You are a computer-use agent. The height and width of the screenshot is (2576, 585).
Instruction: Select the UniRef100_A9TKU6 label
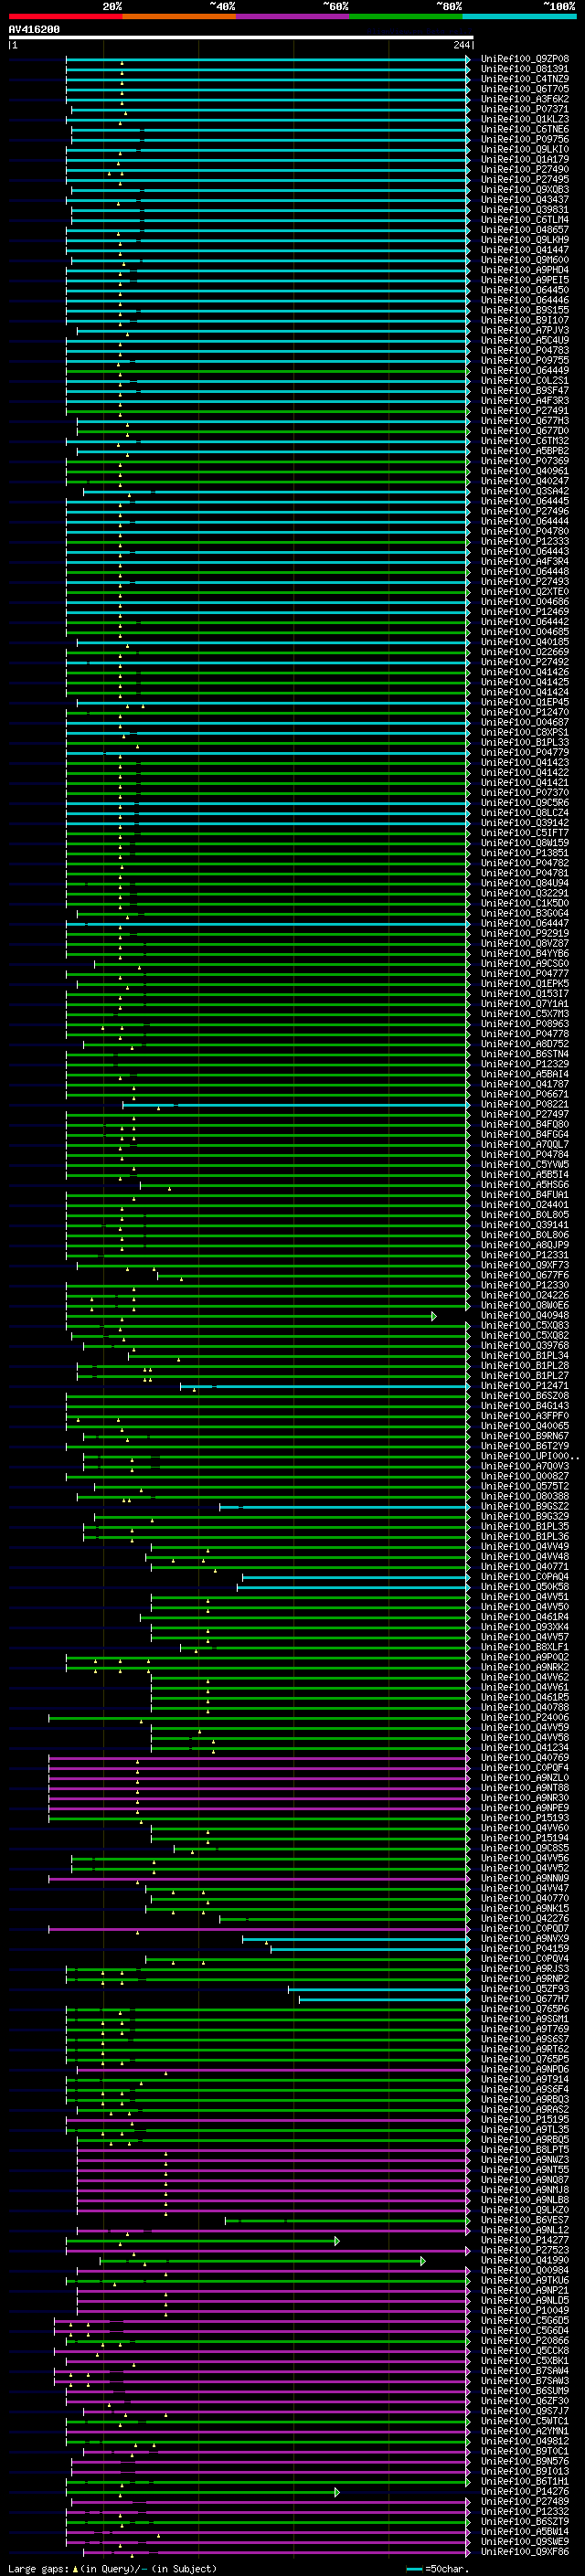point(525,2280)
